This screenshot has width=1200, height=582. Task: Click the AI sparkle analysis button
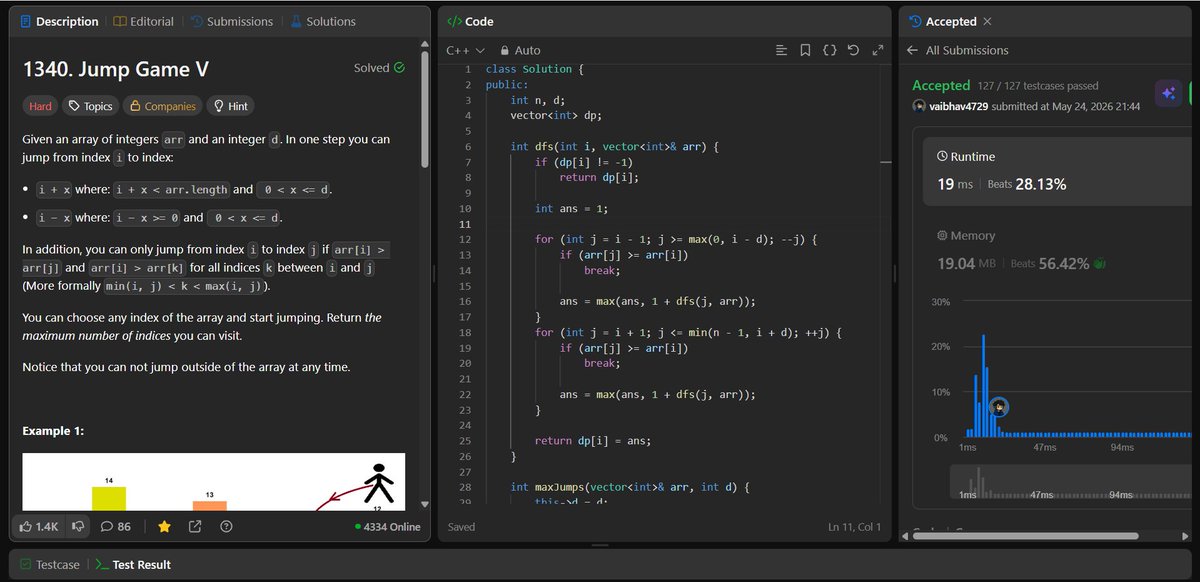pos(1167,93)
